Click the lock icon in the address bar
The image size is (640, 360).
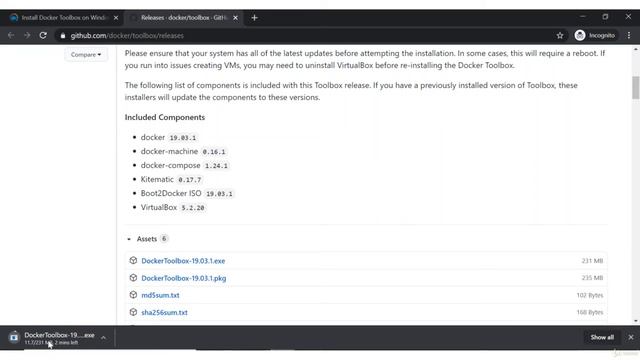click(x=62, y=36)
